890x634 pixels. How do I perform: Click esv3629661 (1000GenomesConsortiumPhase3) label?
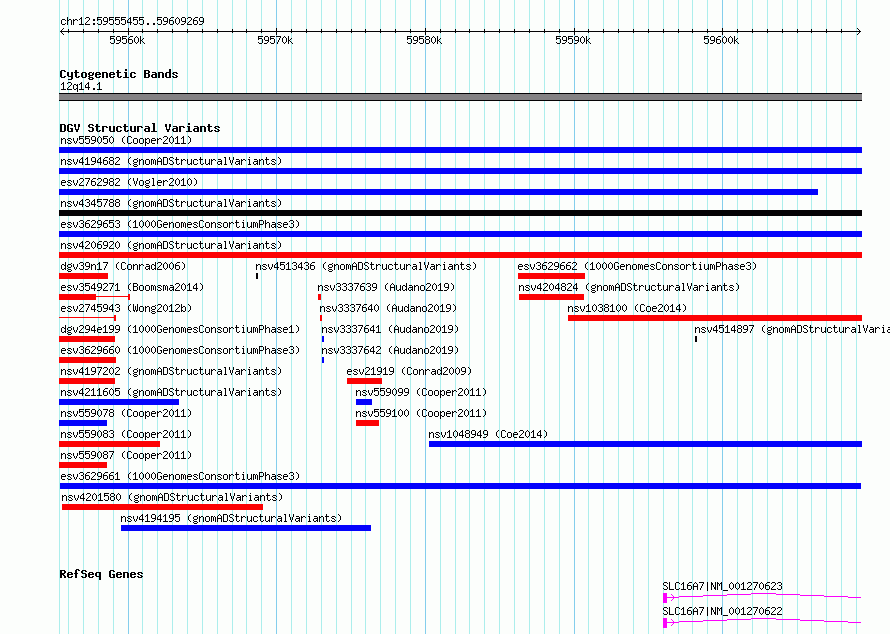tap(180, 476)
